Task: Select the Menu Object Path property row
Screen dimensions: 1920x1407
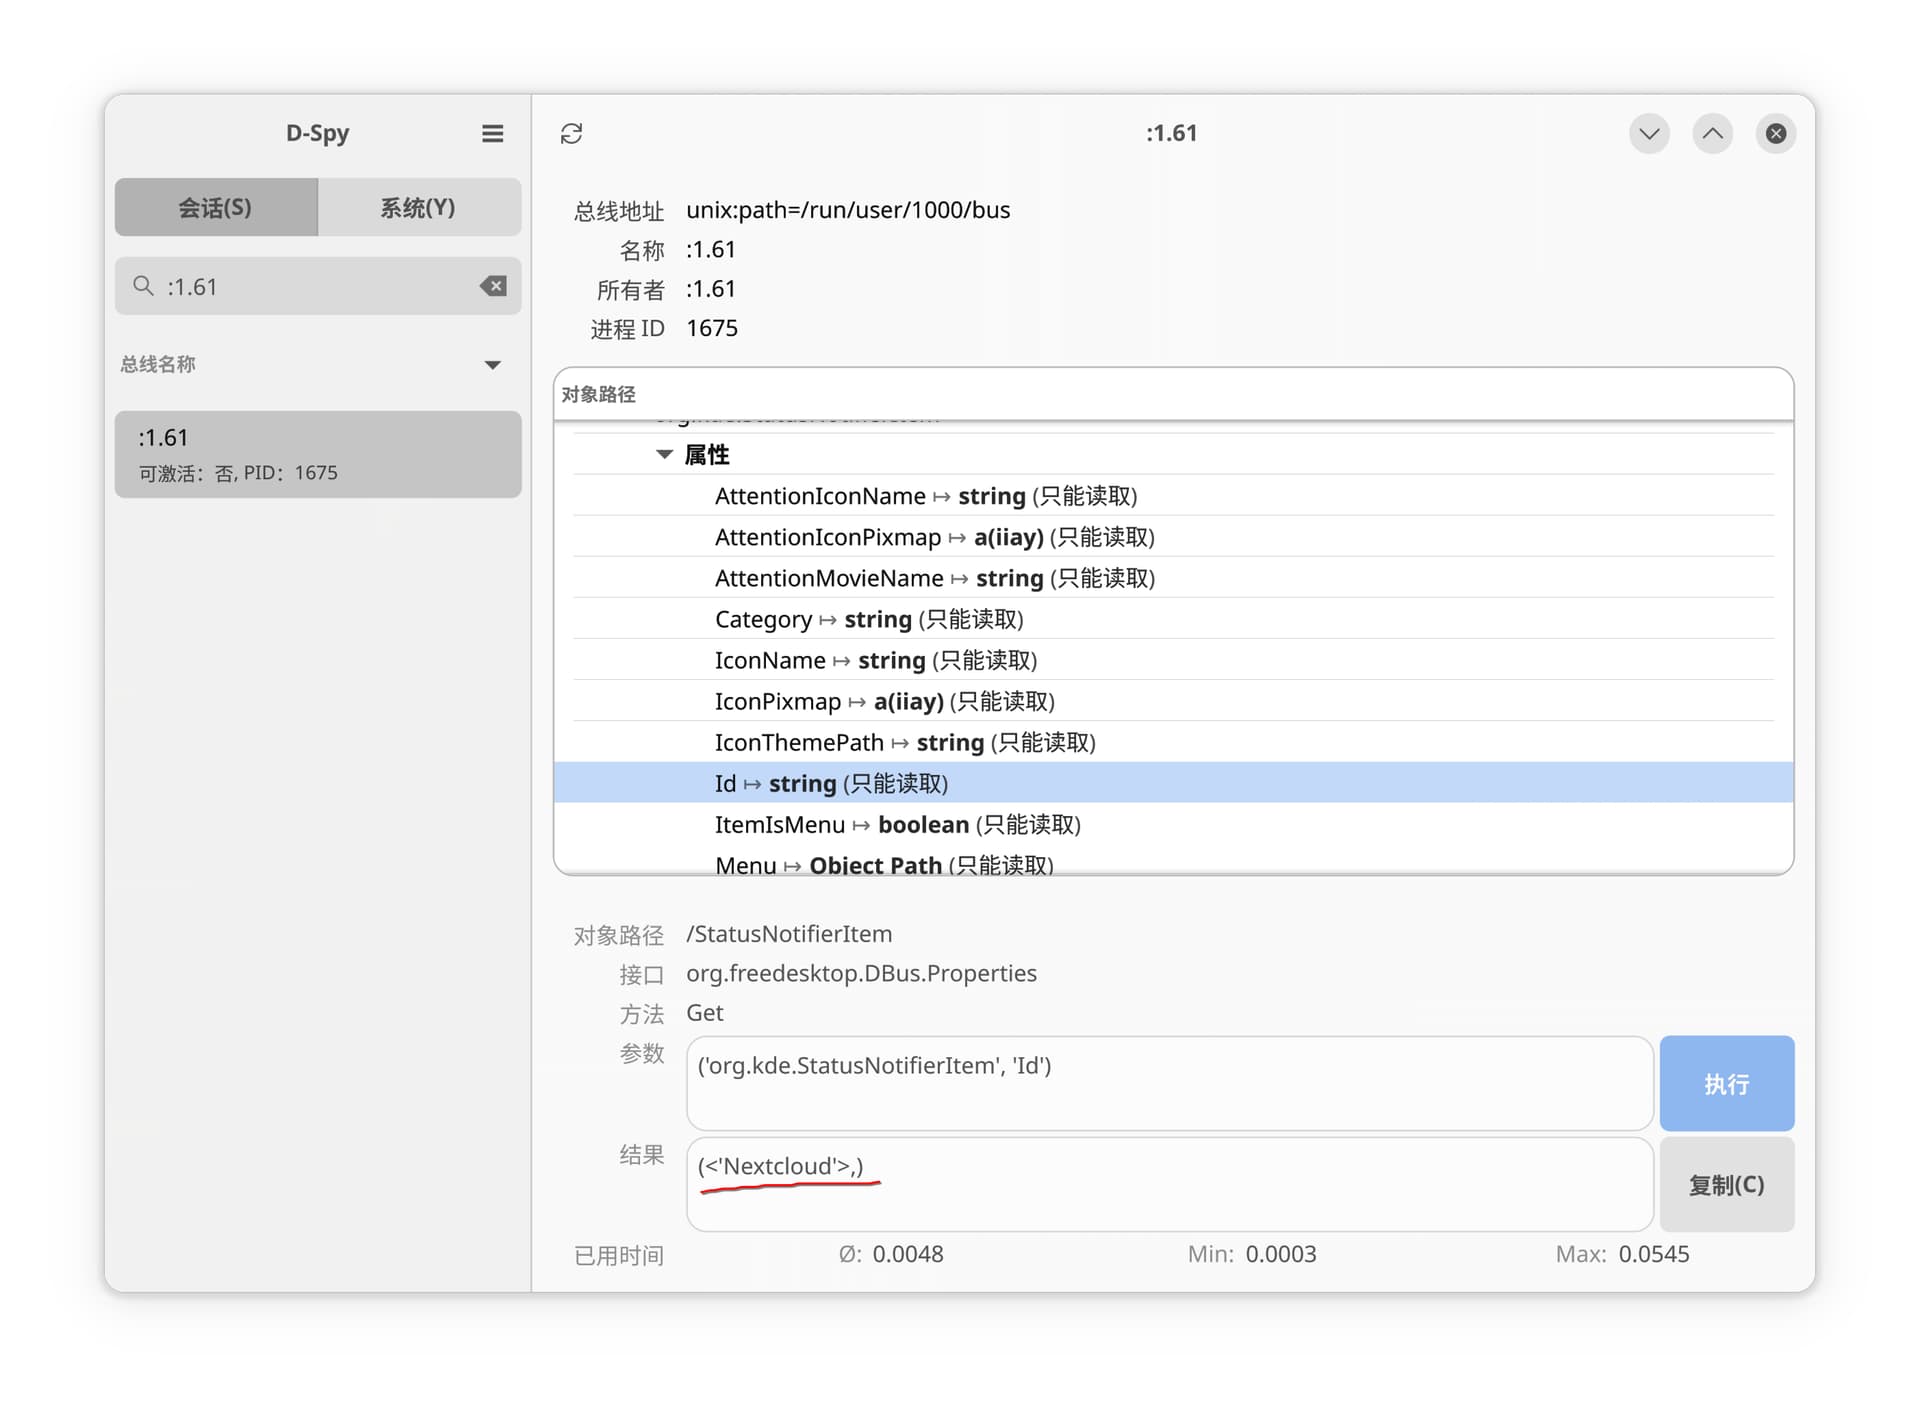Action: click(1173, 861)
